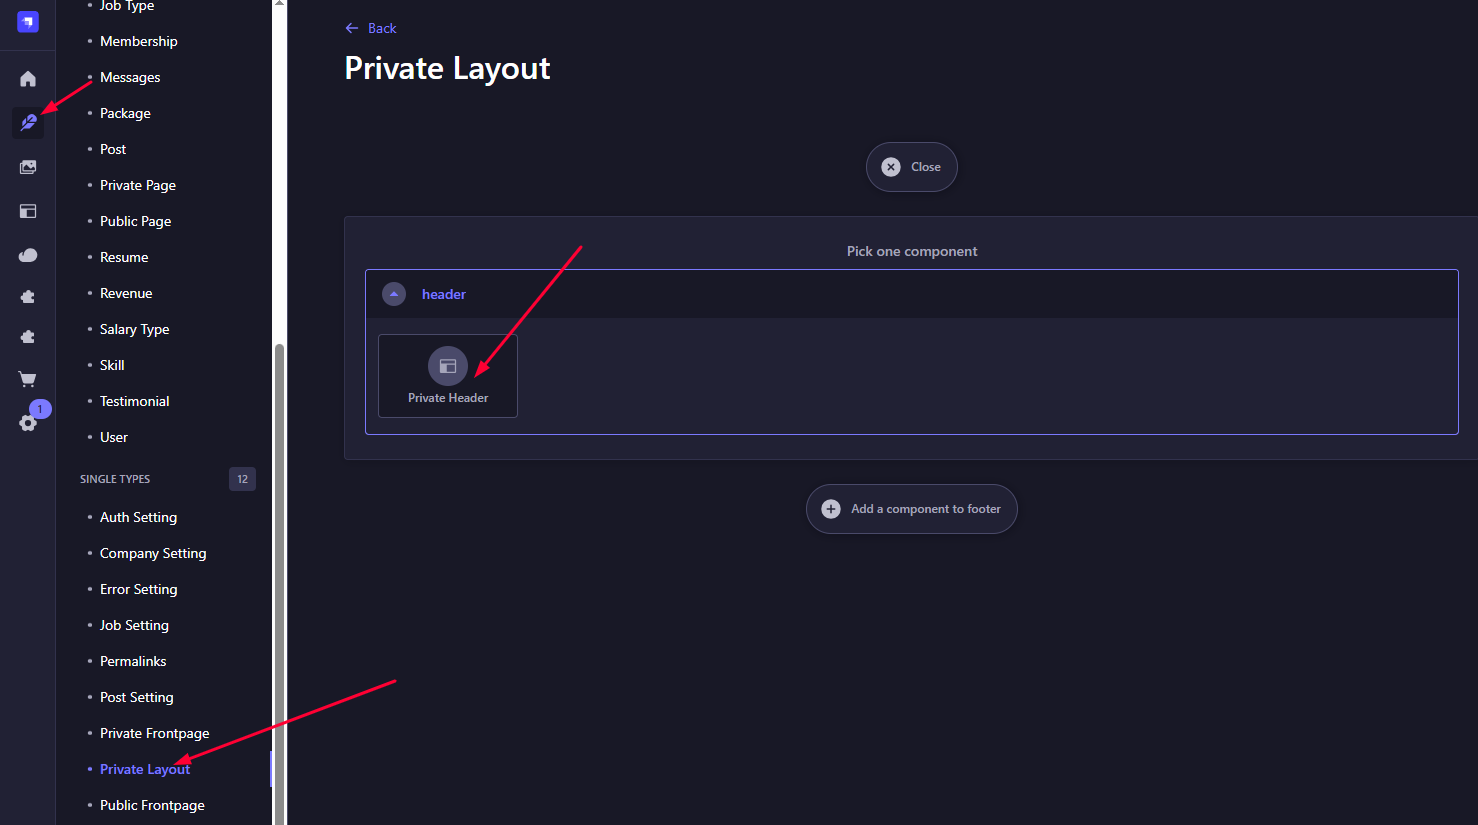Add a component to footer

tap(912, 509)
